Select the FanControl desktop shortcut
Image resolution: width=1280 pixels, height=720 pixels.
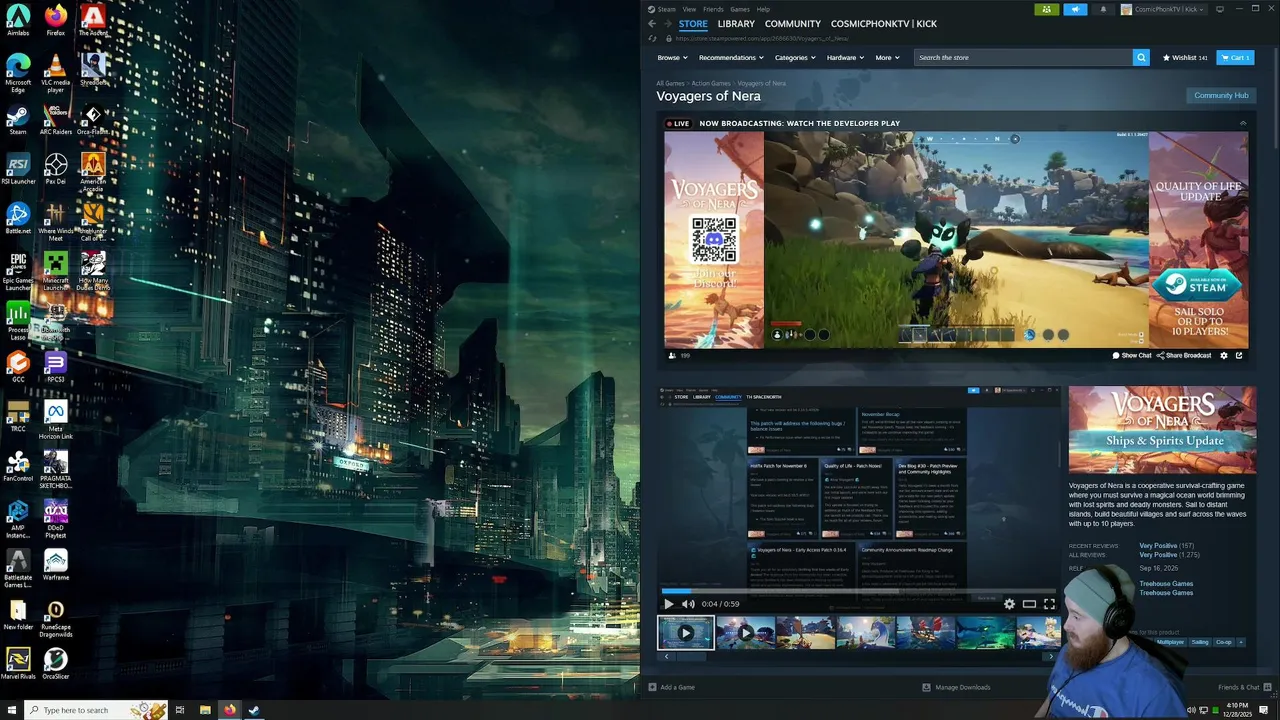pyautogui.click(x=18, y=466)
